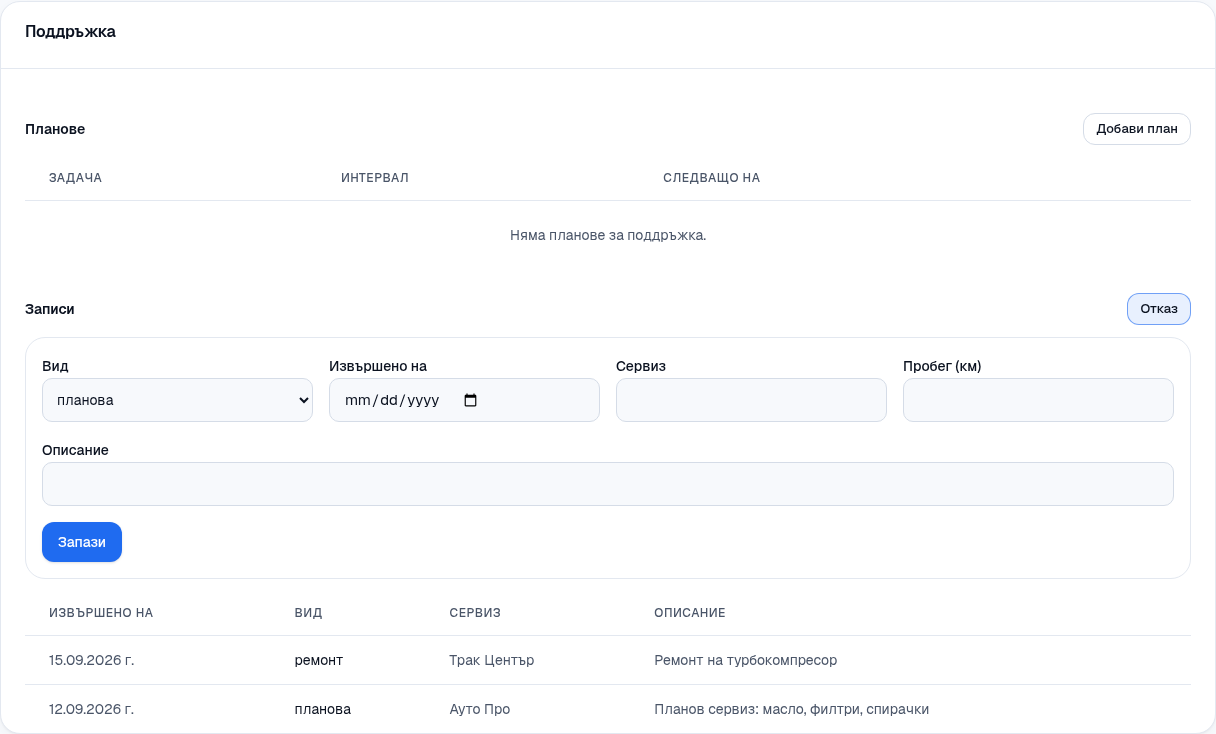Click the ВИД records column header
The image size is (1216, 734).
point(309,613)
